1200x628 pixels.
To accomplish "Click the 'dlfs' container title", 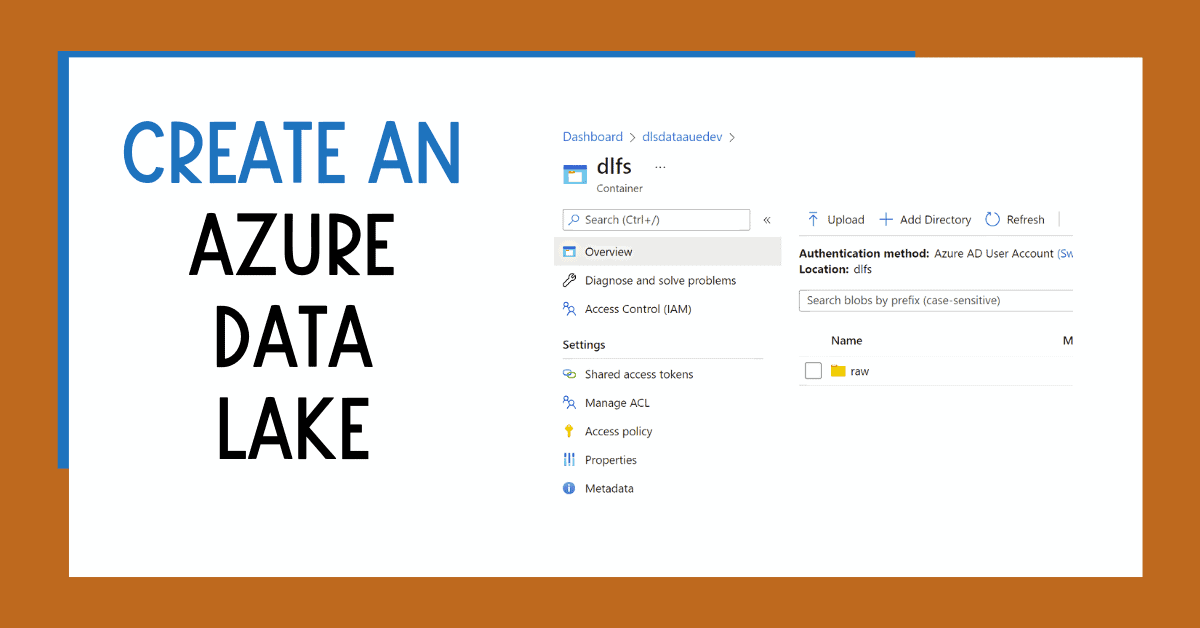I will point(614,167).
